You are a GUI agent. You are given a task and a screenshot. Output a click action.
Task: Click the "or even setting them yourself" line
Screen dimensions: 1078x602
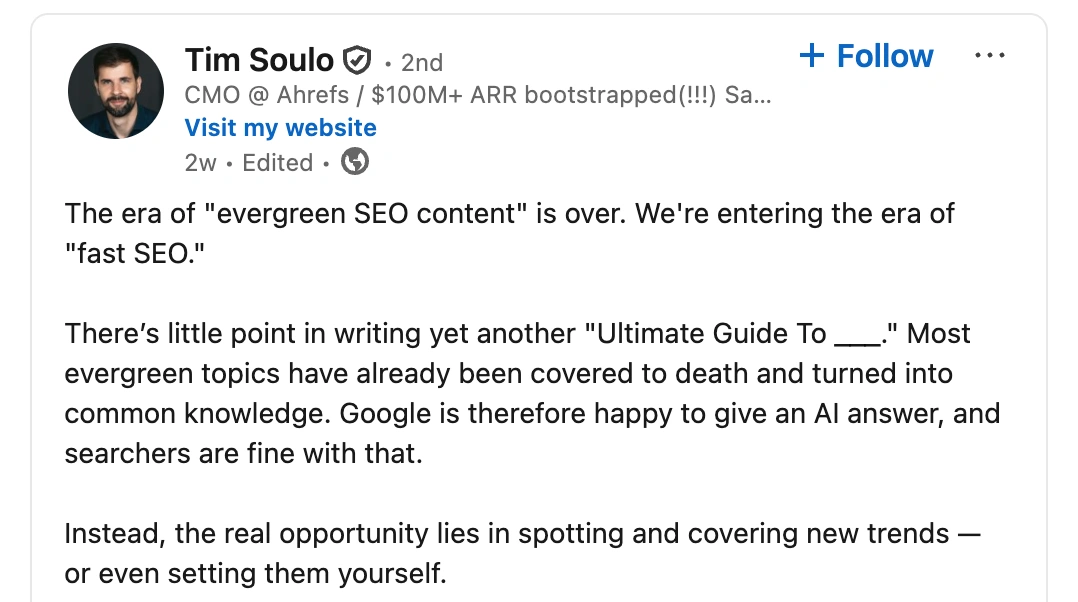(255, 574)
